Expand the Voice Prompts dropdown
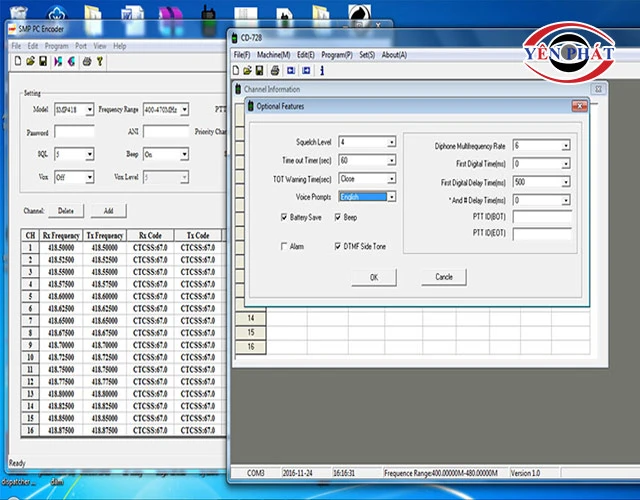640x500 pixels. 391,197
